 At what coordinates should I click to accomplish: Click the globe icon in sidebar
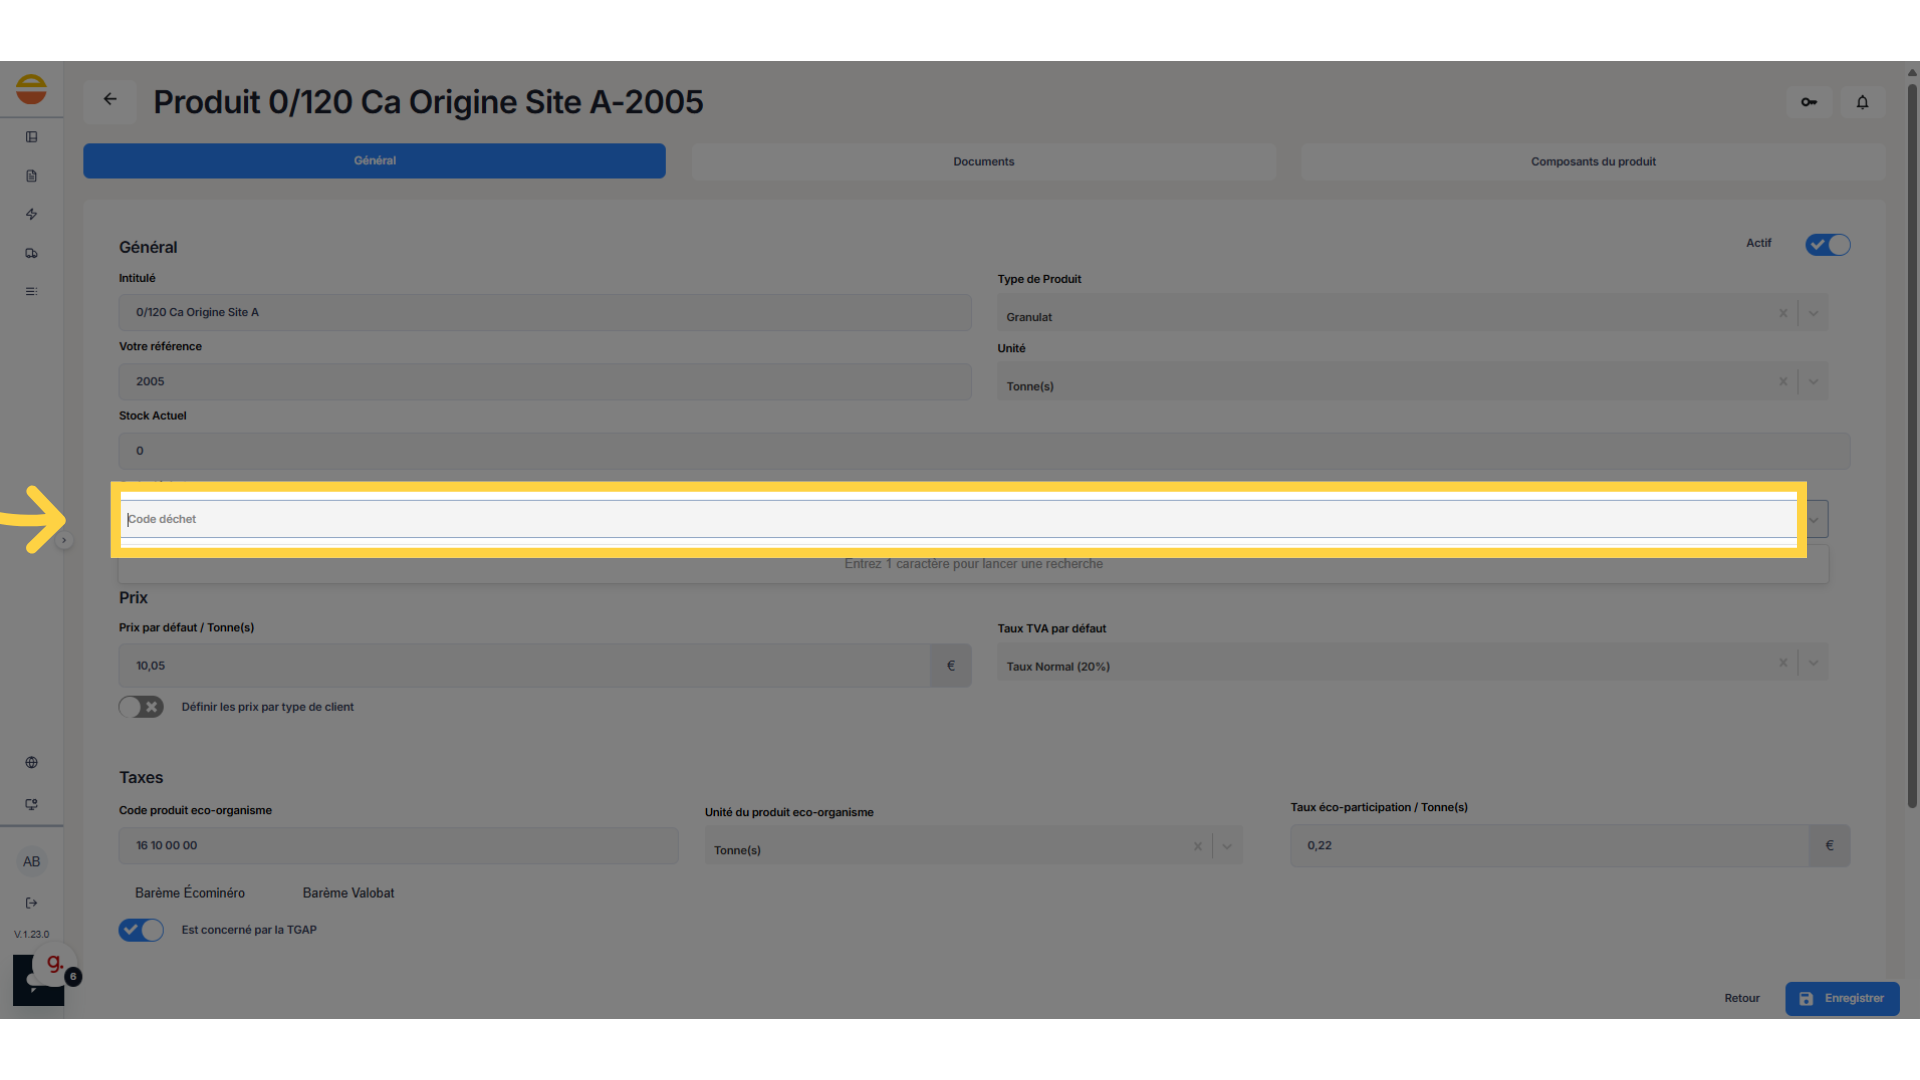pos(32,763)
